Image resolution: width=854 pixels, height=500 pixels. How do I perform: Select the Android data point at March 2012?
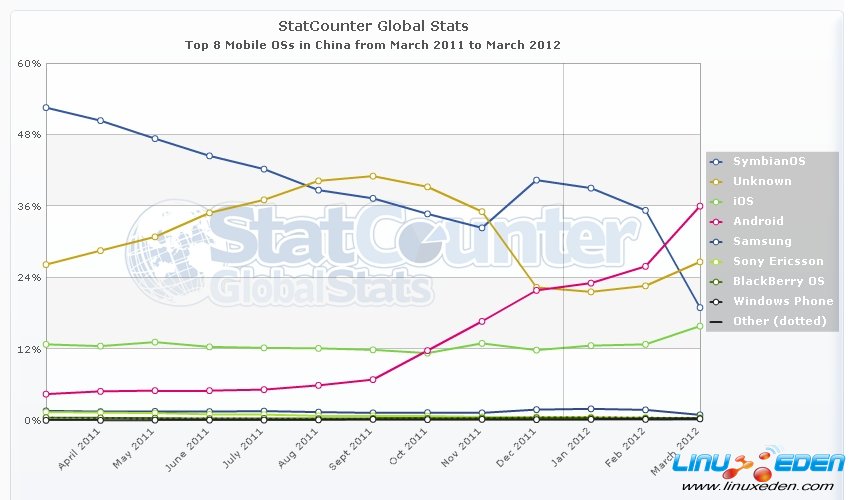(x=700, y=206)
